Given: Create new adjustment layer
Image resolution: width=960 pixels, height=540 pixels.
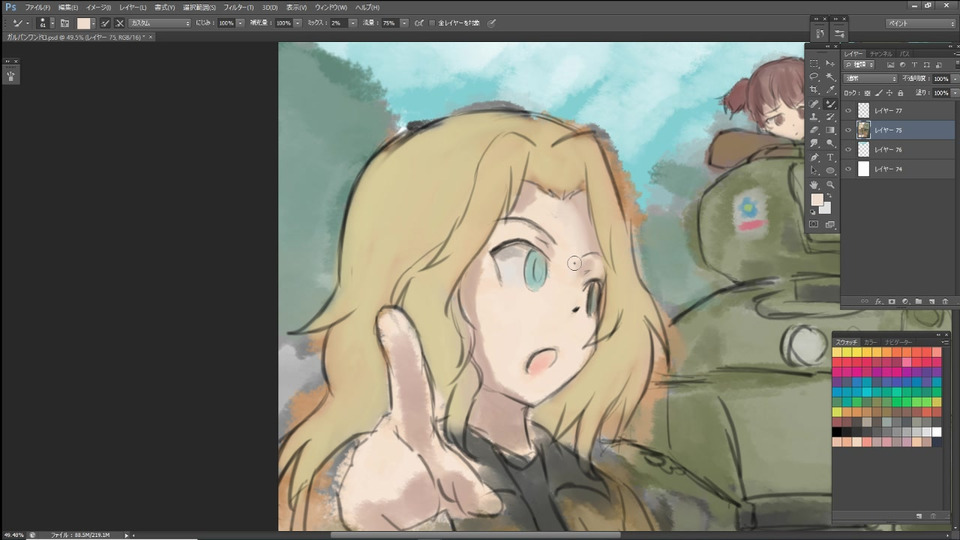Looking at the screenshot, I should pyautogui.click(x=905, y=301).
